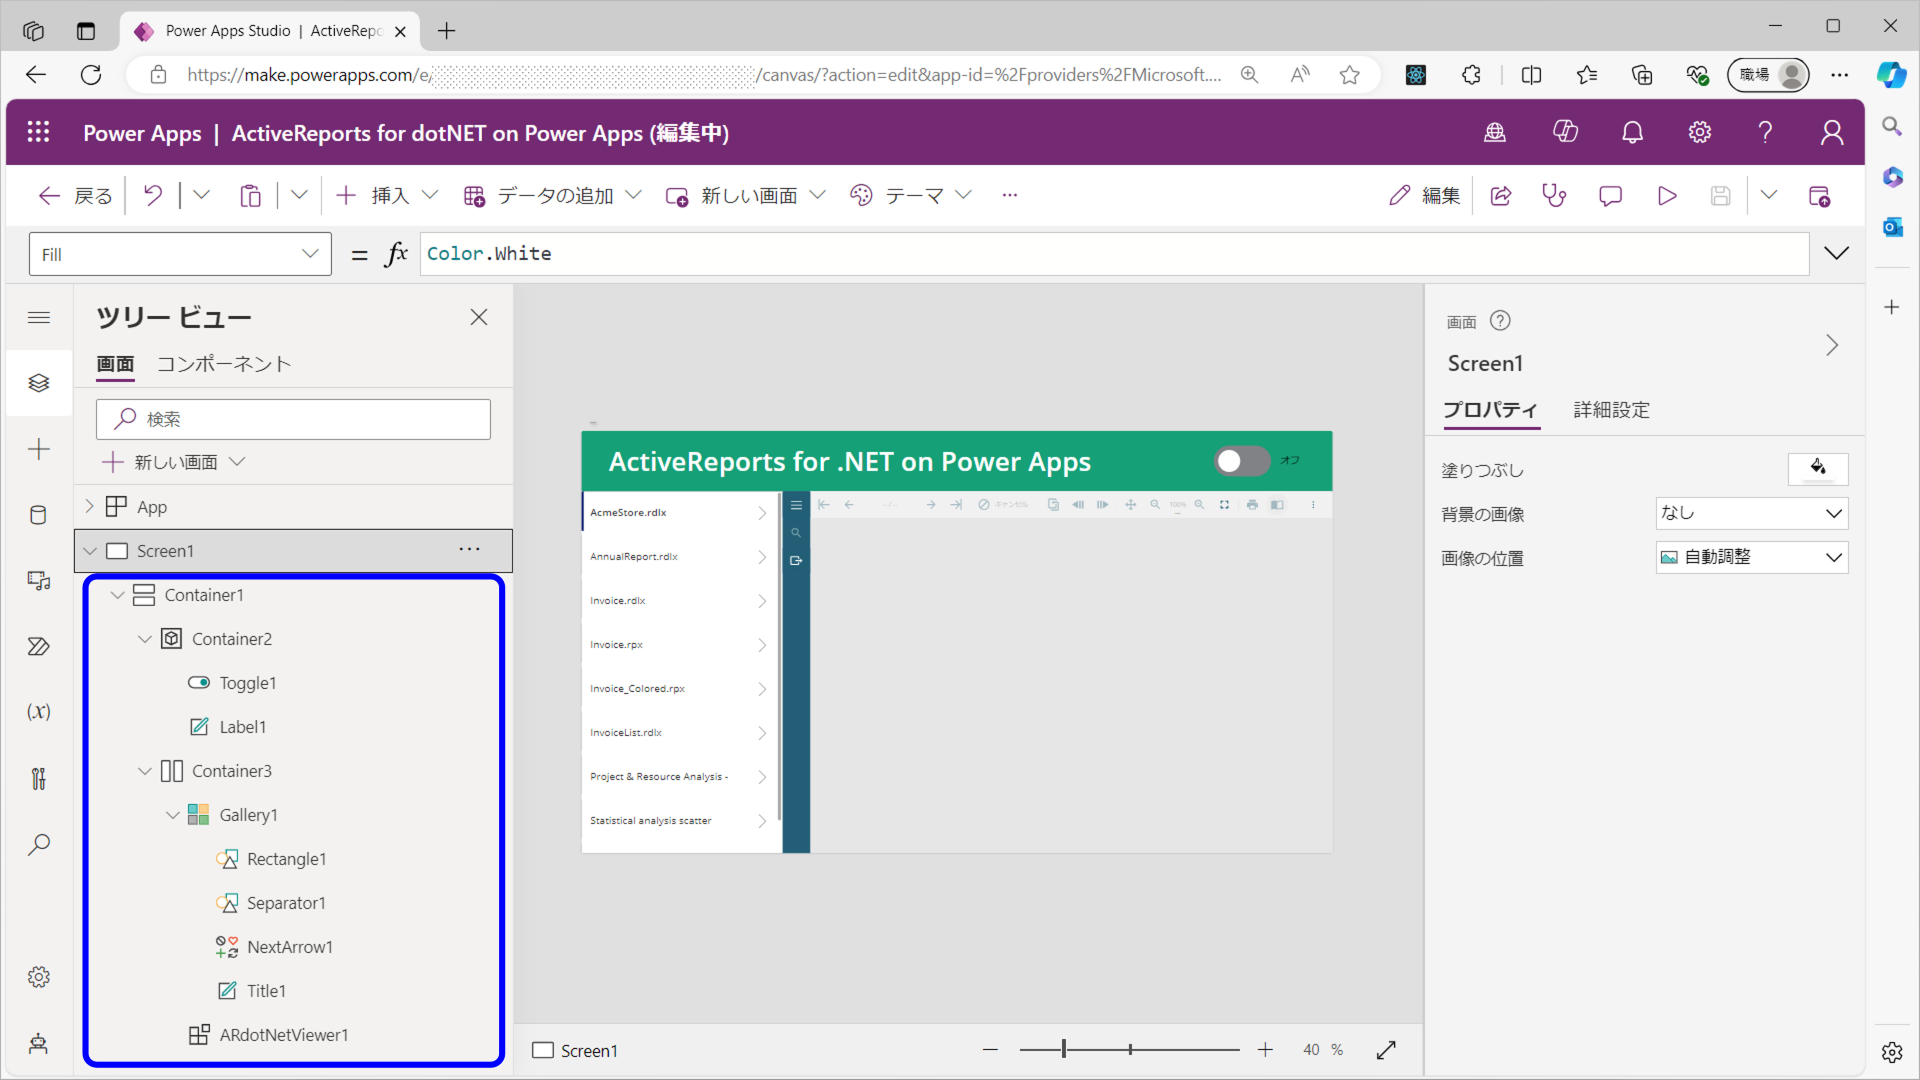This screenshot has width=1920, height=1080.
Task: Adjust the canvas zoom slider
Action: pyautogui.click(x=1129, y=1050)
